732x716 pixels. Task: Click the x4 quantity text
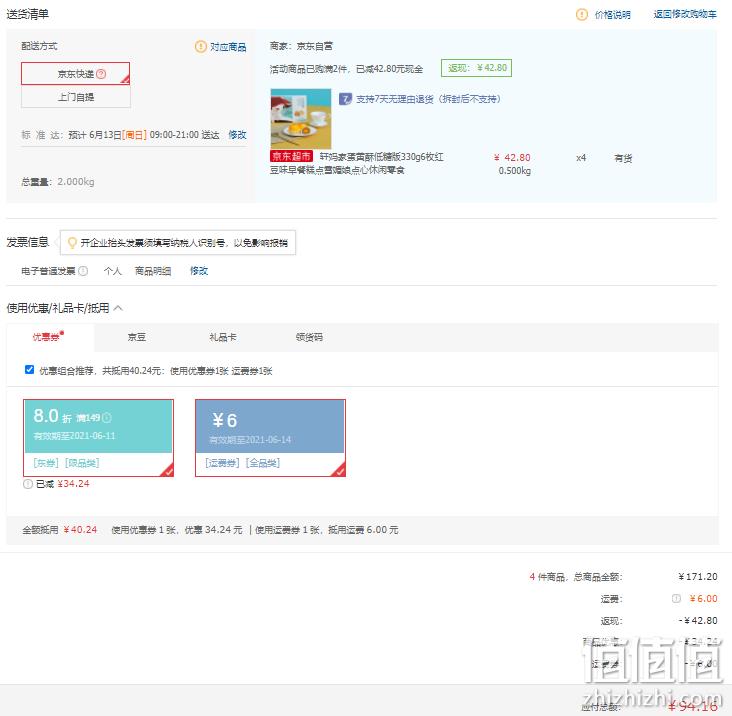pyautogui.click(x=581, y=158)
